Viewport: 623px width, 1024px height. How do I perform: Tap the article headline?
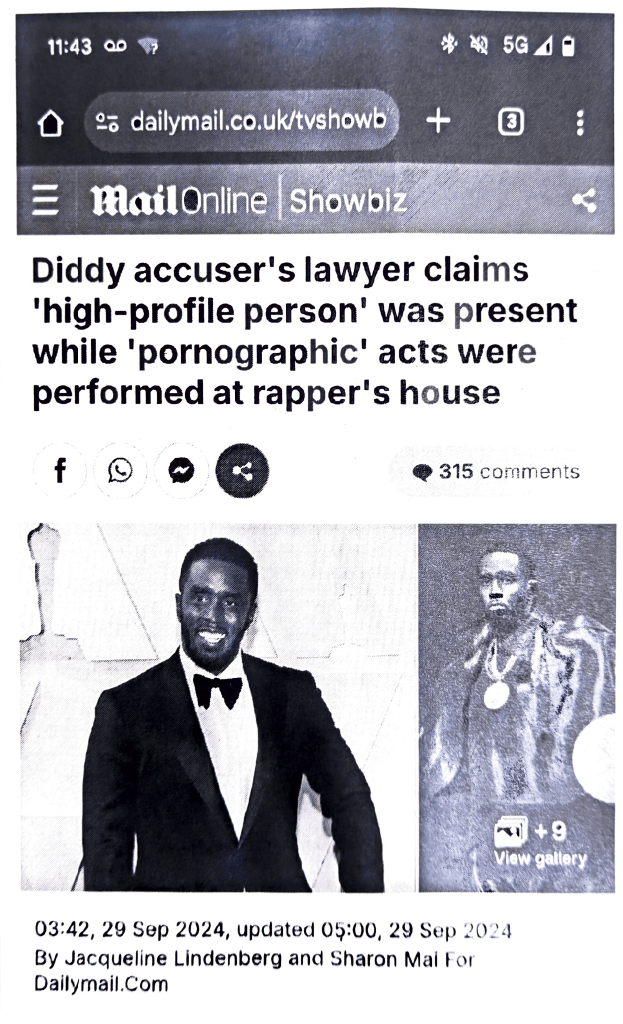click(x=304, y=331)
